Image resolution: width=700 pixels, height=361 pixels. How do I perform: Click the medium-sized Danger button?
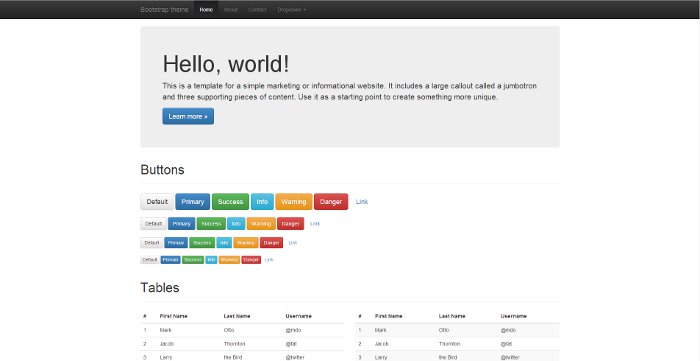(291, 224)
